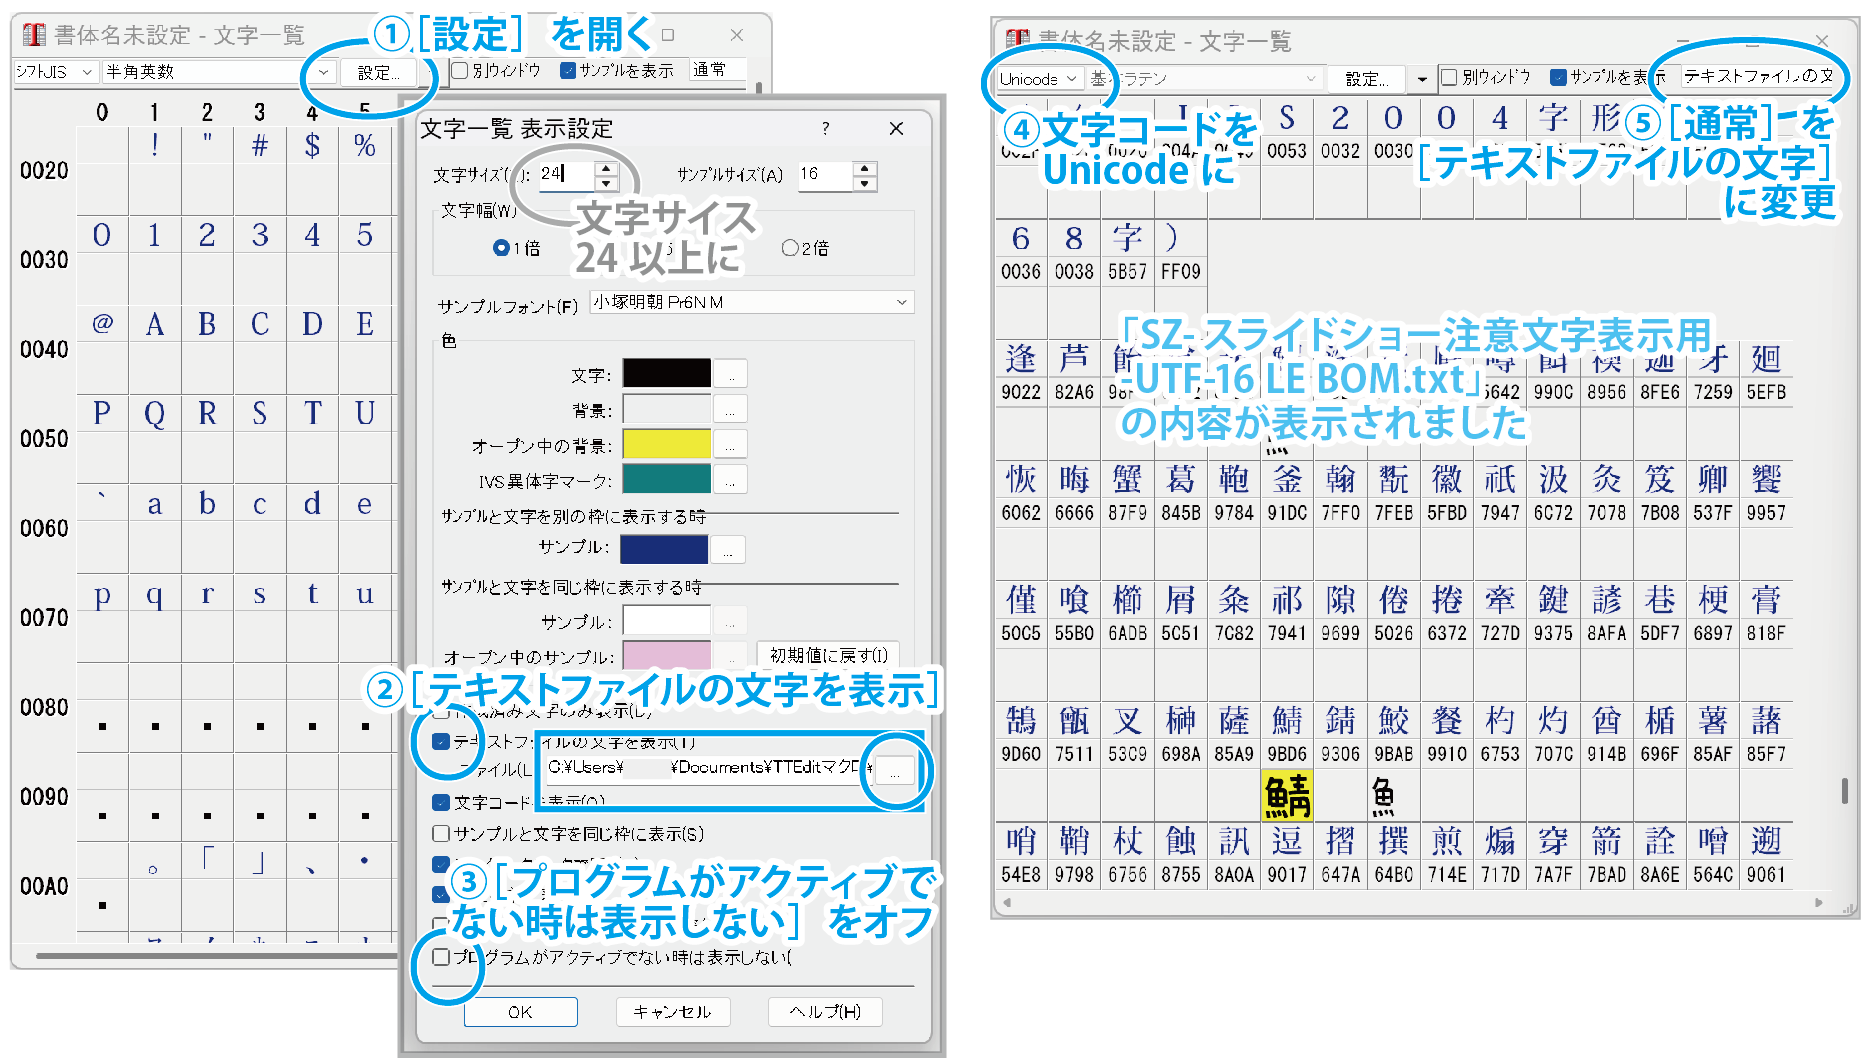The height and width of the screenshot is (1063, 1874).
Task: Enable サンプルと文字を同じ枠に表示 checkbox
Action: click(441, 833)
